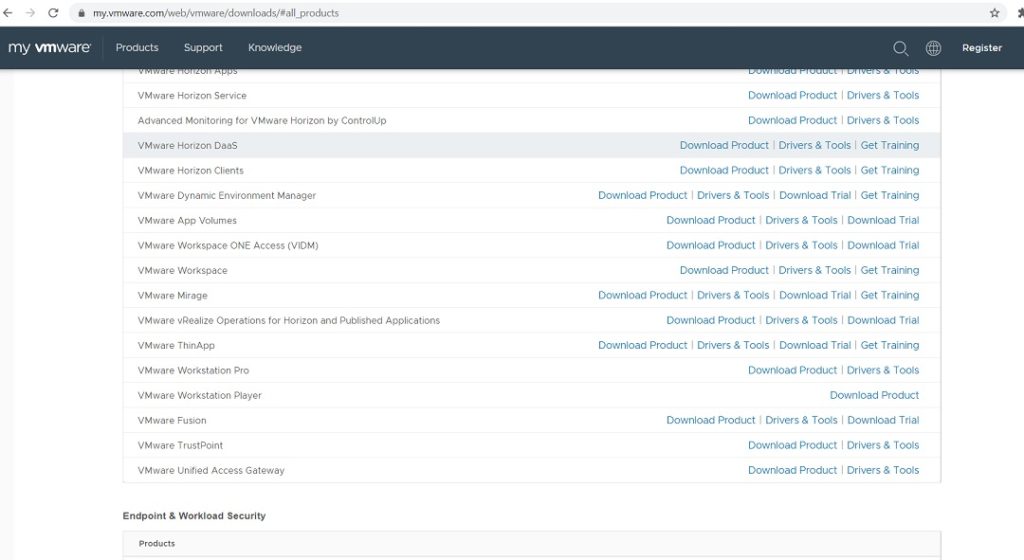Screen dimensions: 1024x560
Task: Download Product for VMware Horizon Clients
Action: pos(724,170)
